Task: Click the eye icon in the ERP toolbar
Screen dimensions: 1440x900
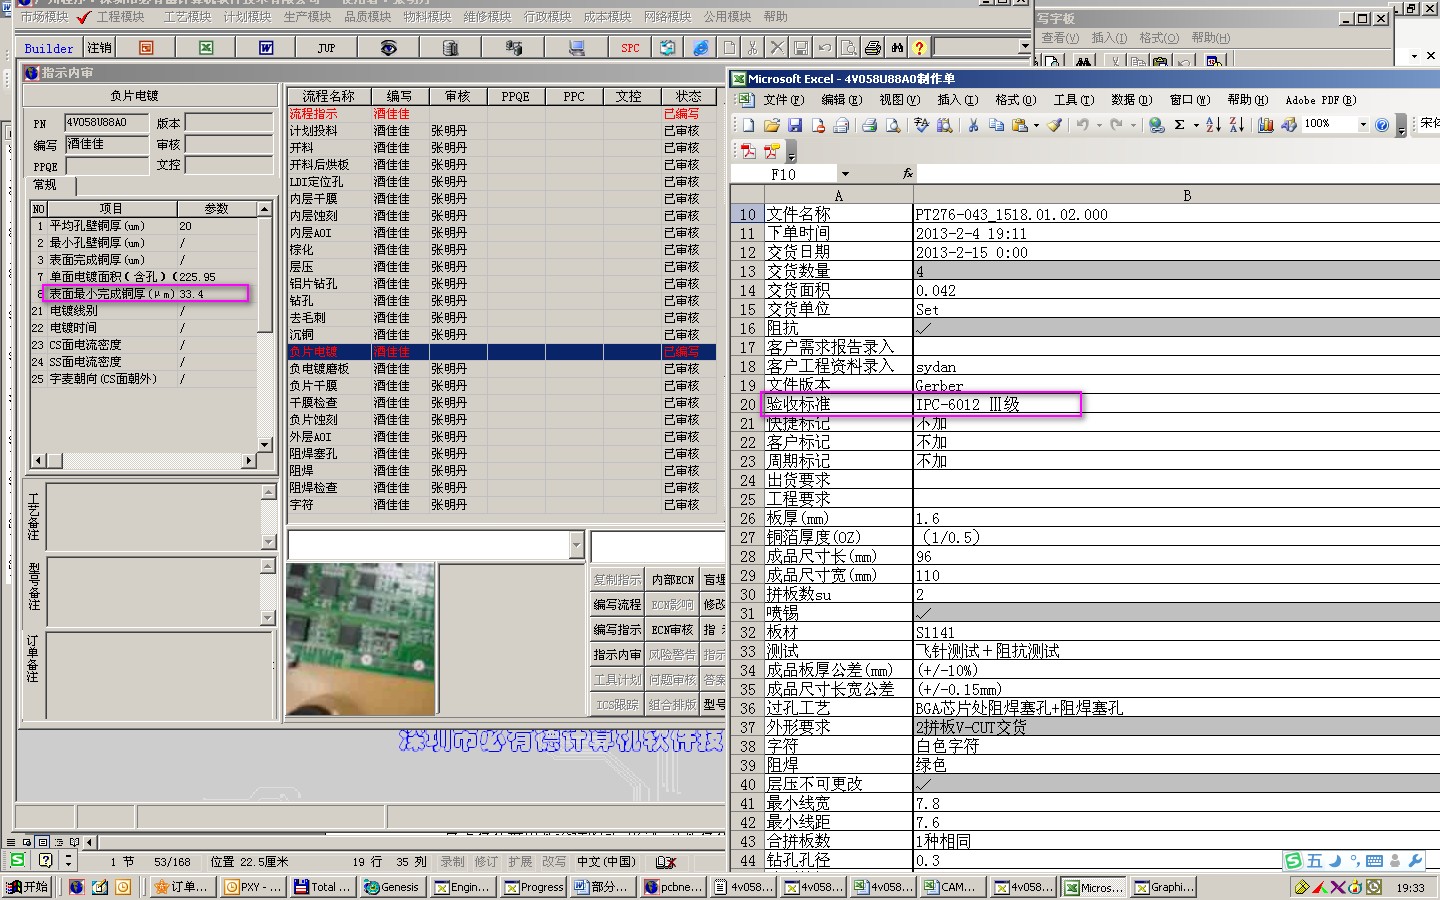Action: coord(388,48)
